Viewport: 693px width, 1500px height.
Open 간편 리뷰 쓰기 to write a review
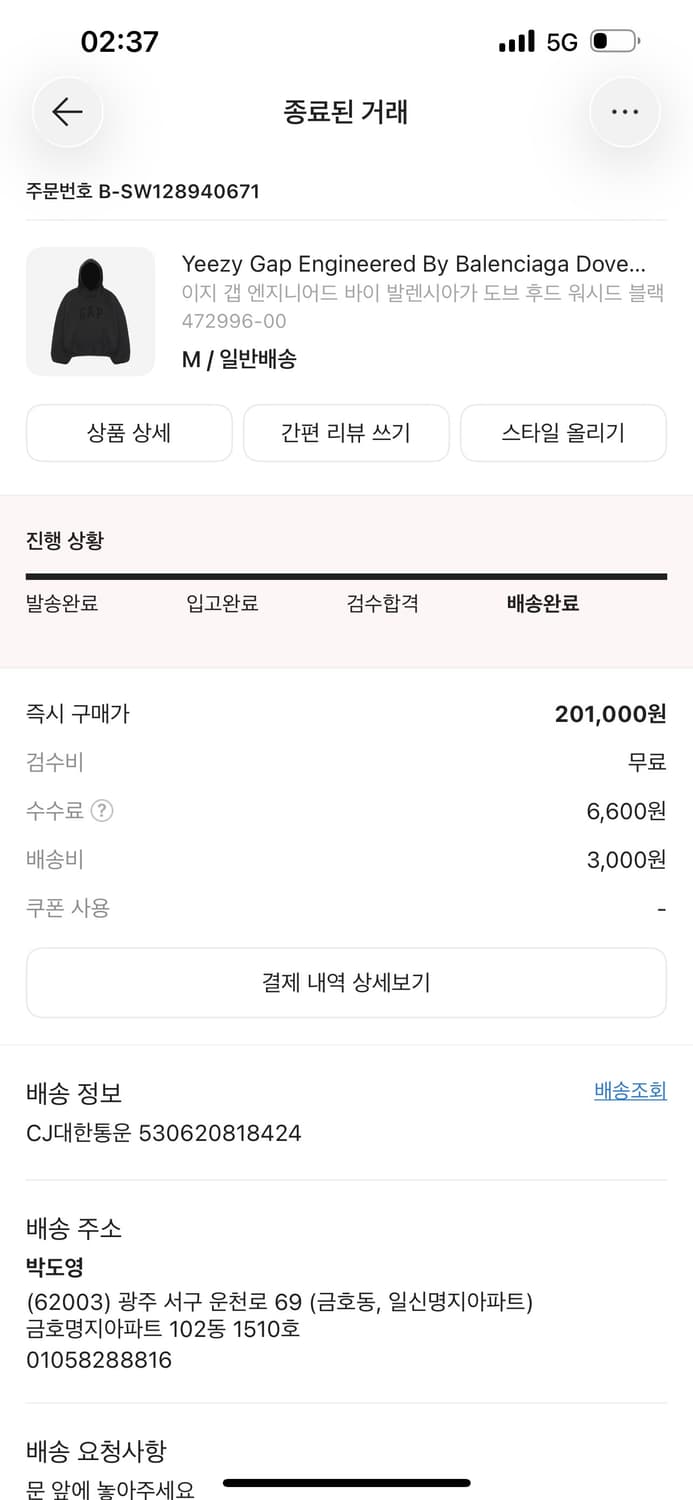(x=346, y=433)
